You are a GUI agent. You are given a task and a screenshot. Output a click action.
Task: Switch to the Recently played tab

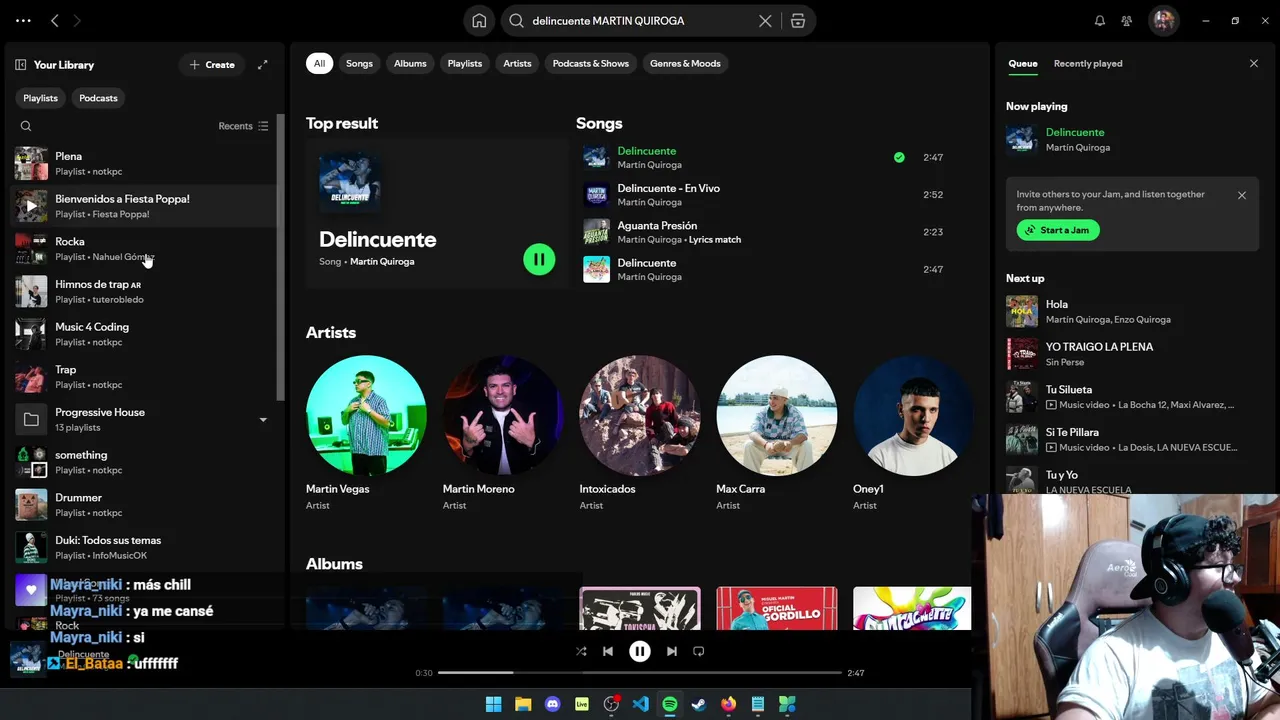coord(1088,63)
